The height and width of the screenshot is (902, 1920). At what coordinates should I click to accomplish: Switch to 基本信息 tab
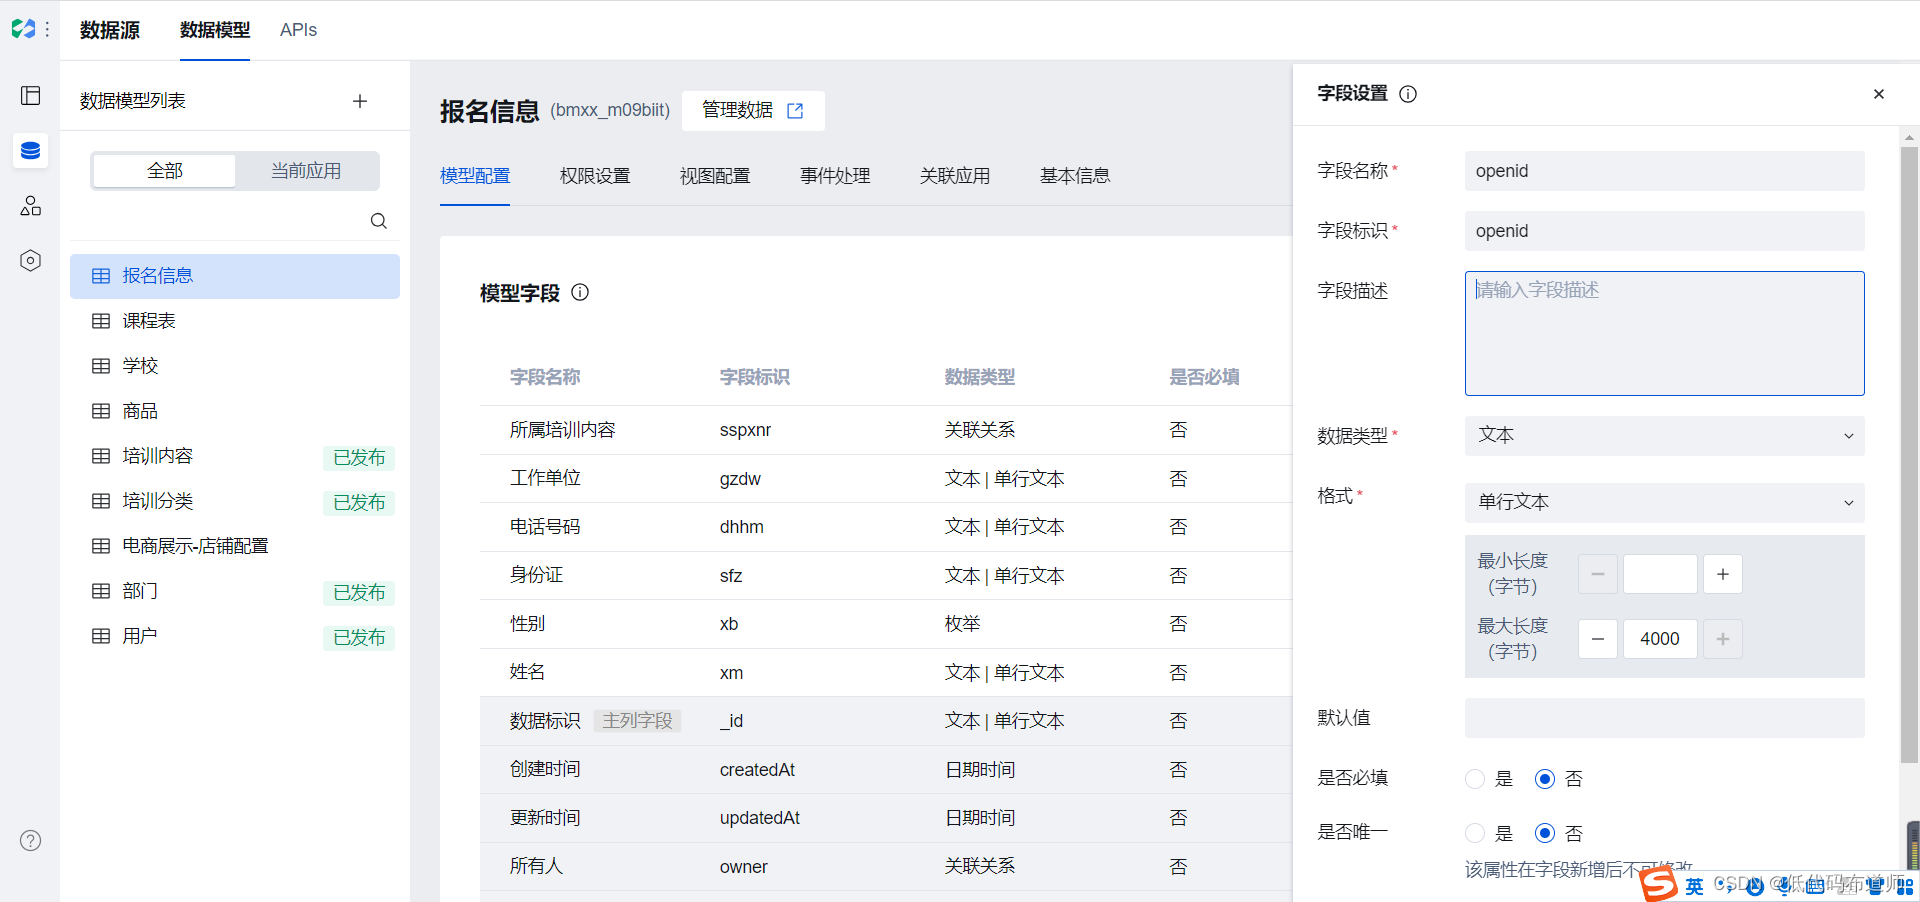[1075, 176]
